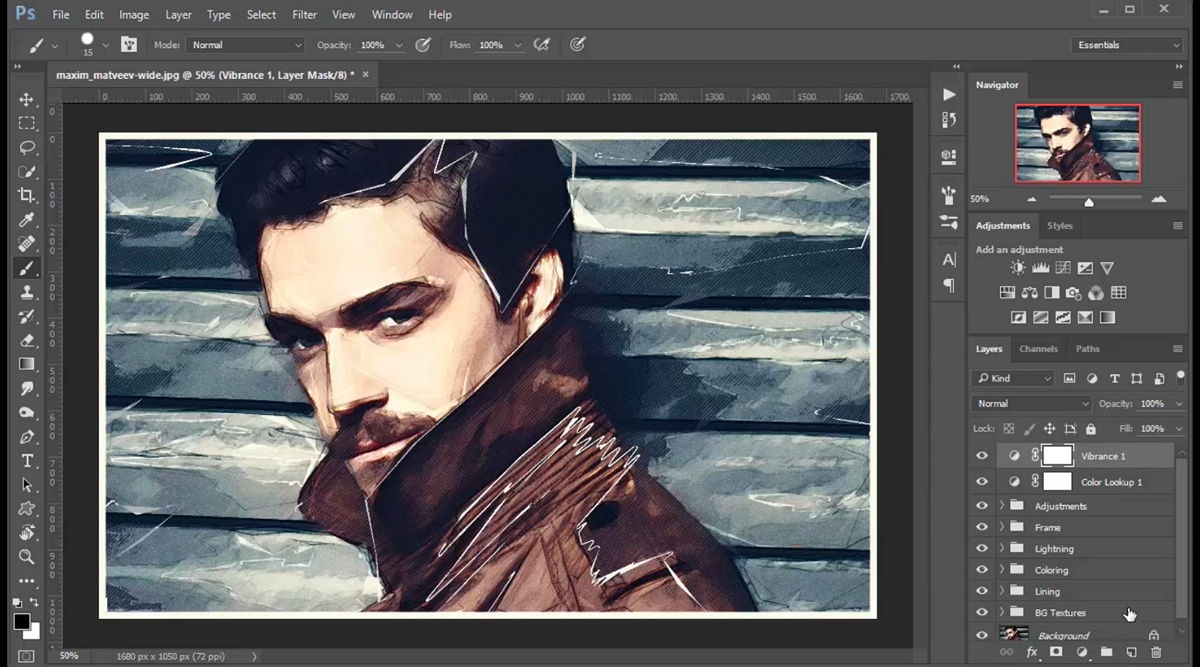Select the History Brush tool
This screenshot has width=1200, height=667.
(27, 316)
